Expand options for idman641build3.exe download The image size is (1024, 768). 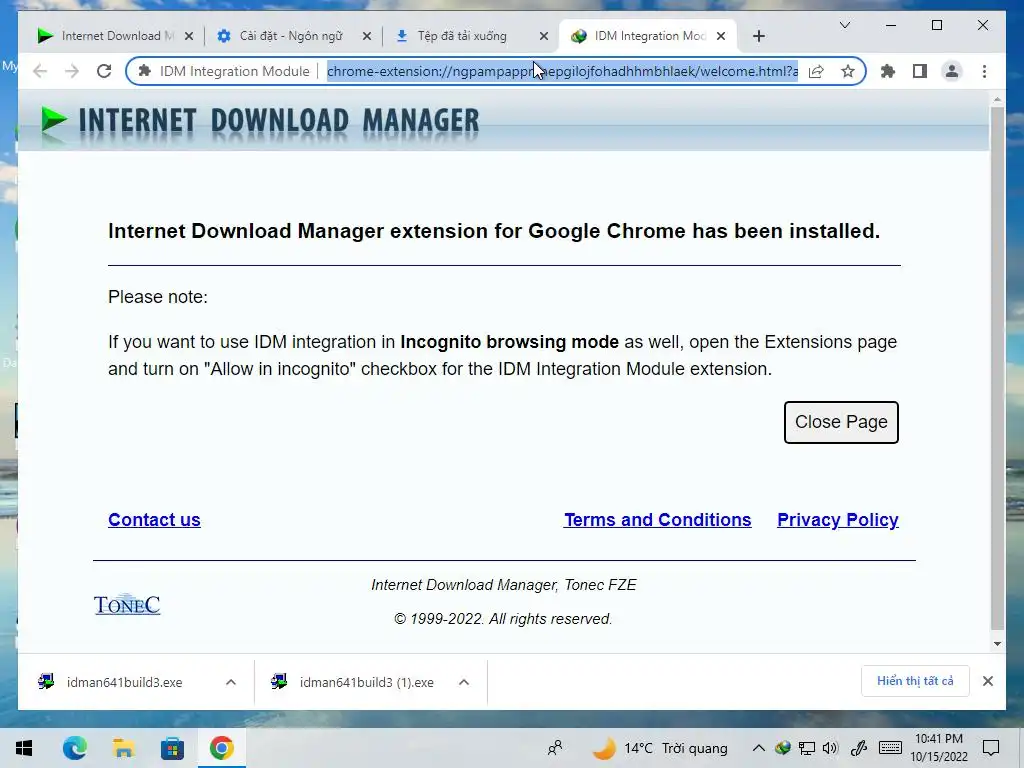click(x=231, y=682)
